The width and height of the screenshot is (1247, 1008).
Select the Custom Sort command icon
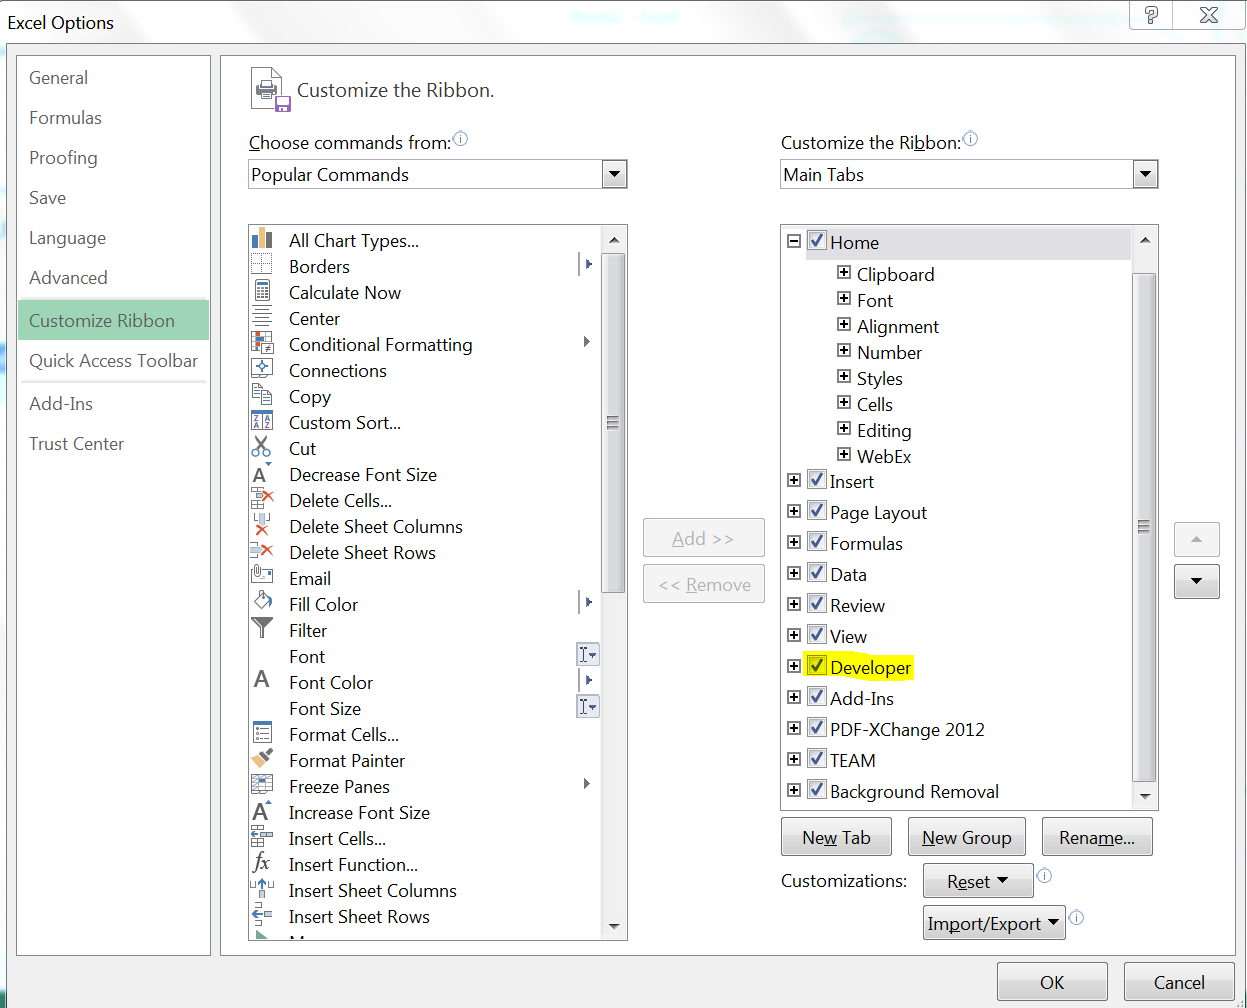point(262,422)
